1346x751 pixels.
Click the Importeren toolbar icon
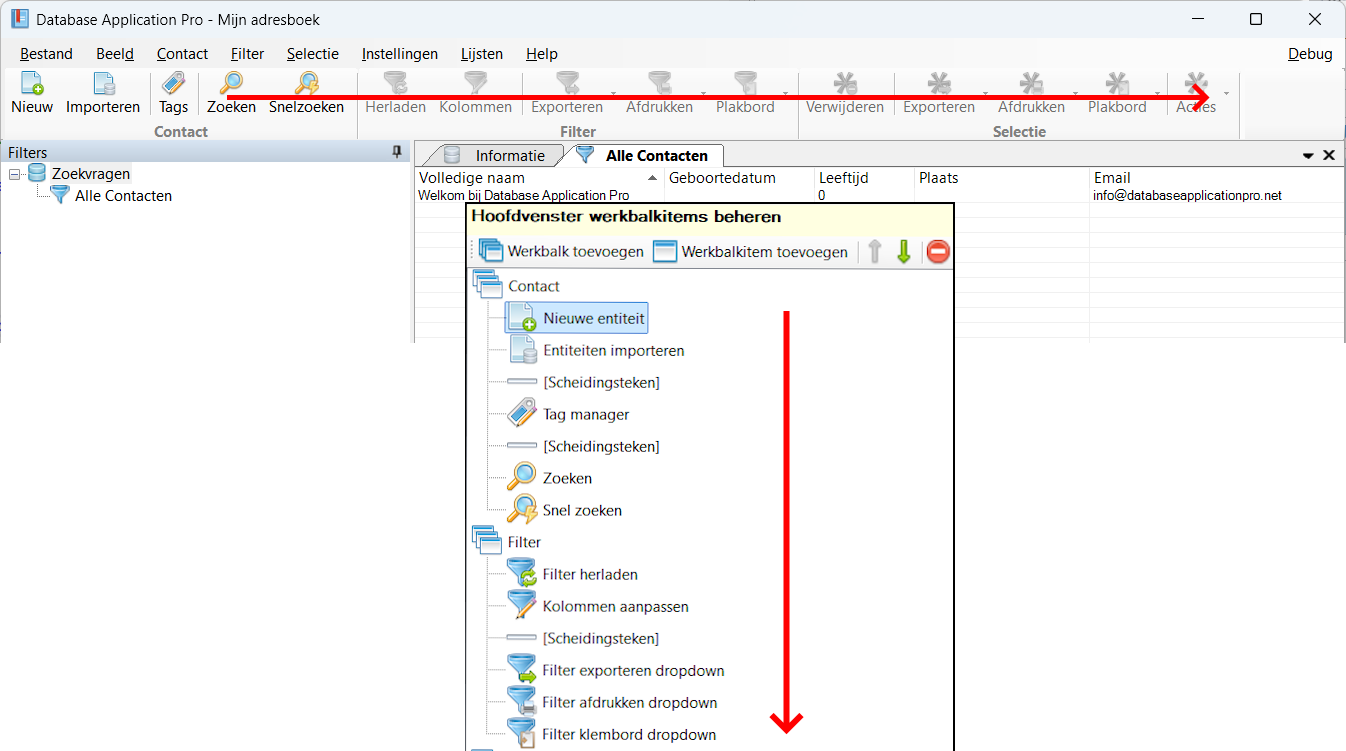pyautogui.click(x=103, y=85)
